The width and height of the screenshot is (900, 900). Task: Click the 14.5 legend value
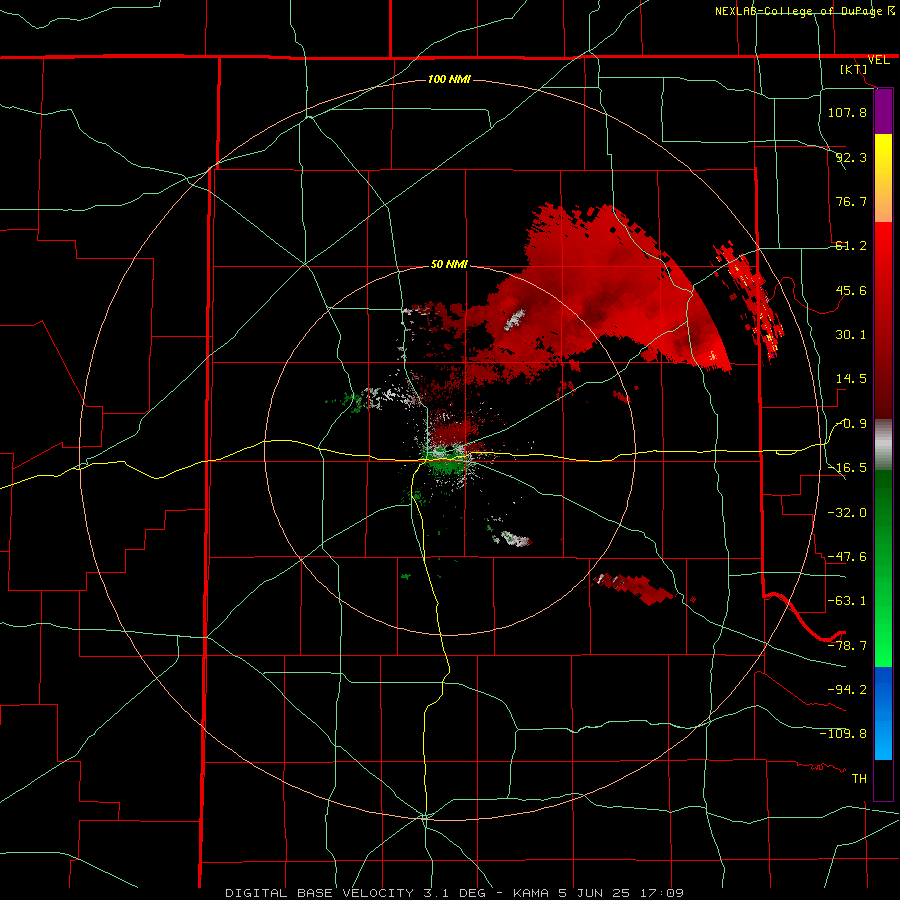851,379
